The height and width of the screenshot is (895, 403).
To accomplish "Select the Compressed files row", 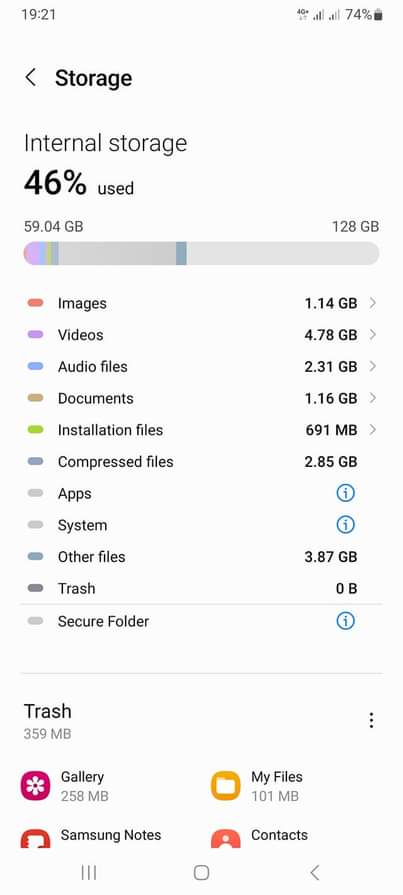I will coord(202,462).
